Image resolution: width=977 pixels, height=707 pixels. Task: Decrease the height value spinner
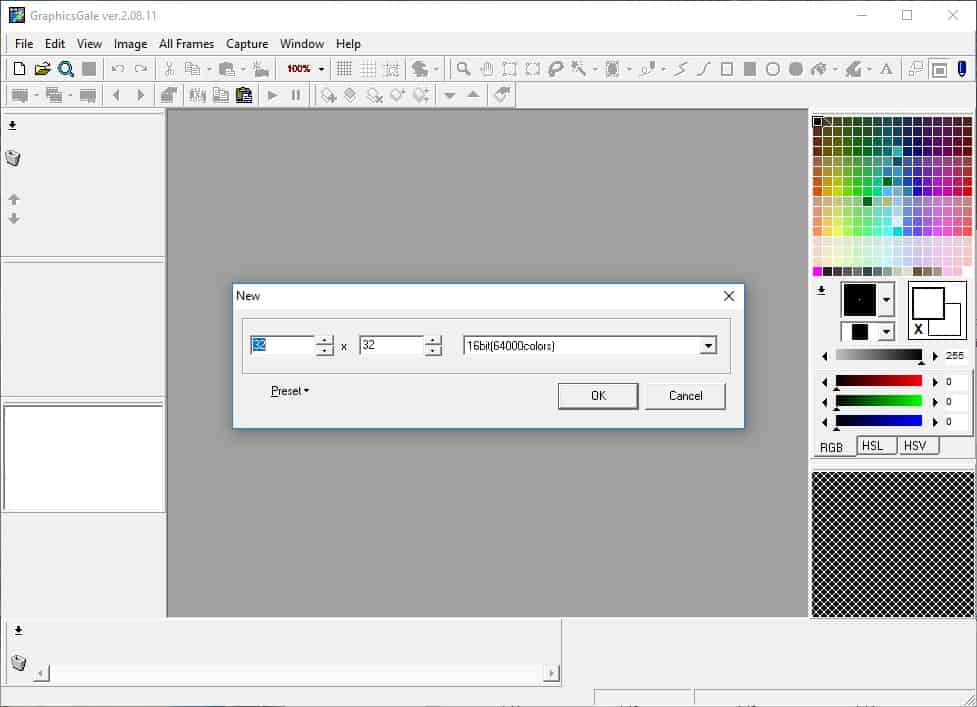[x=433, y=351]
